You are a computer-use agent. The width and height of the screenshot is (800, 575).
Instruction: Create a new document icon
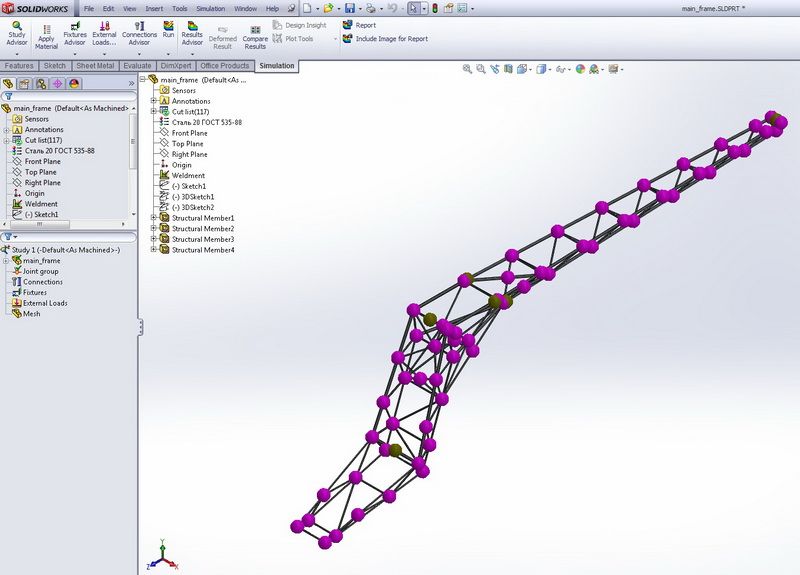[307, 8]
